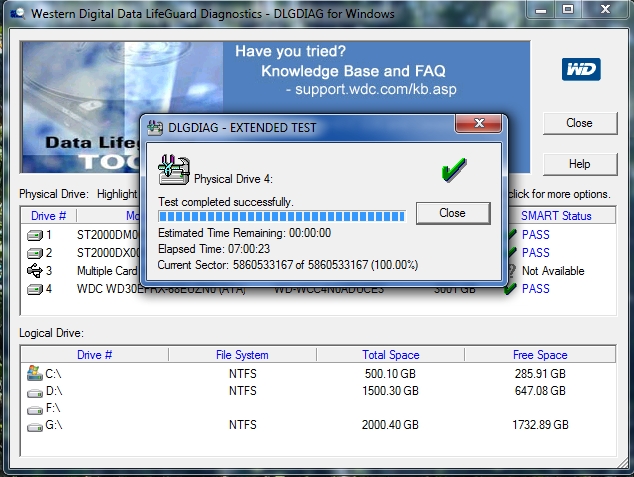Click NTFS file system for G:\ row
The image size is (634, 477).
(x=243, y=425)
